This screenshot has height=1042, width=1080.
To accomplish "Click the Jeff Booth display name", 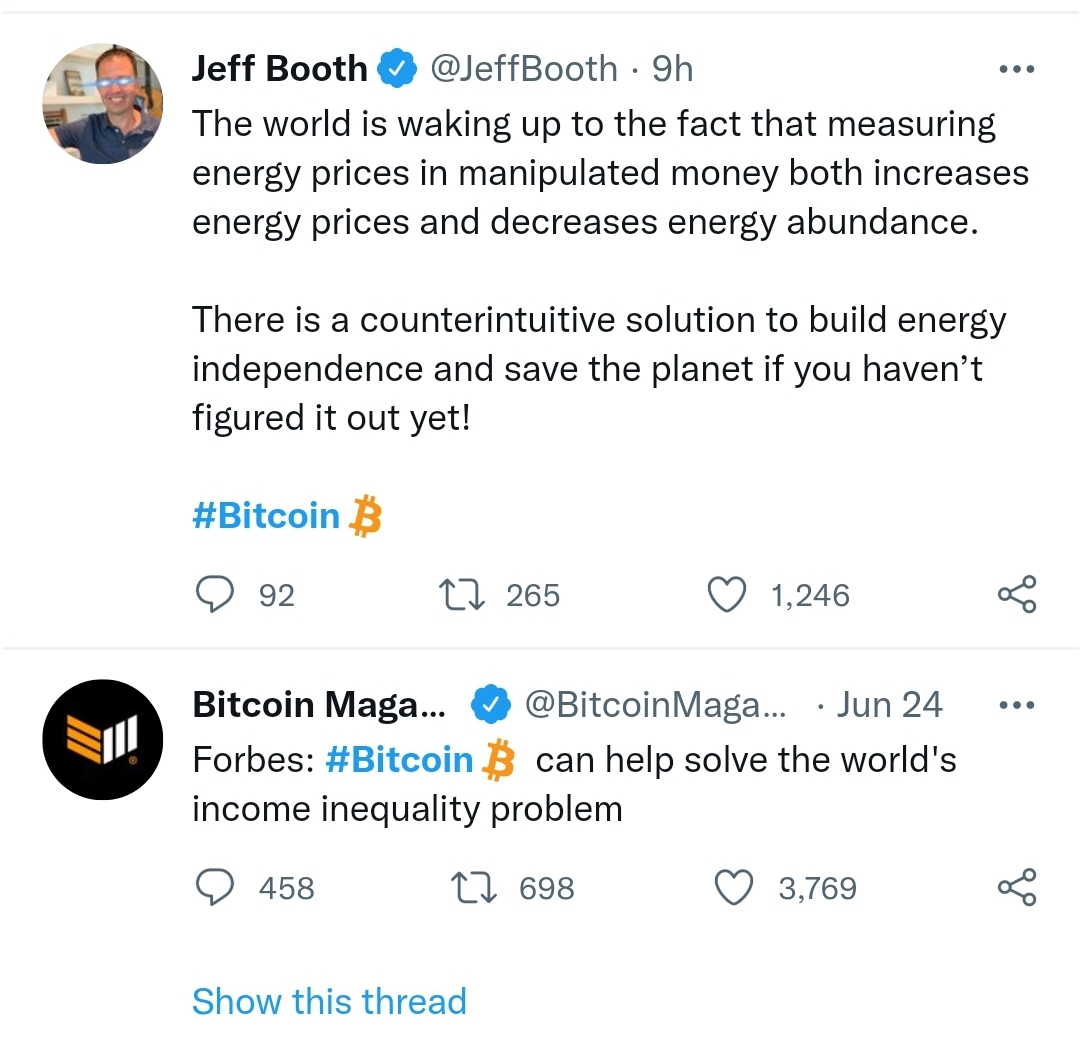I will point(280,69).
